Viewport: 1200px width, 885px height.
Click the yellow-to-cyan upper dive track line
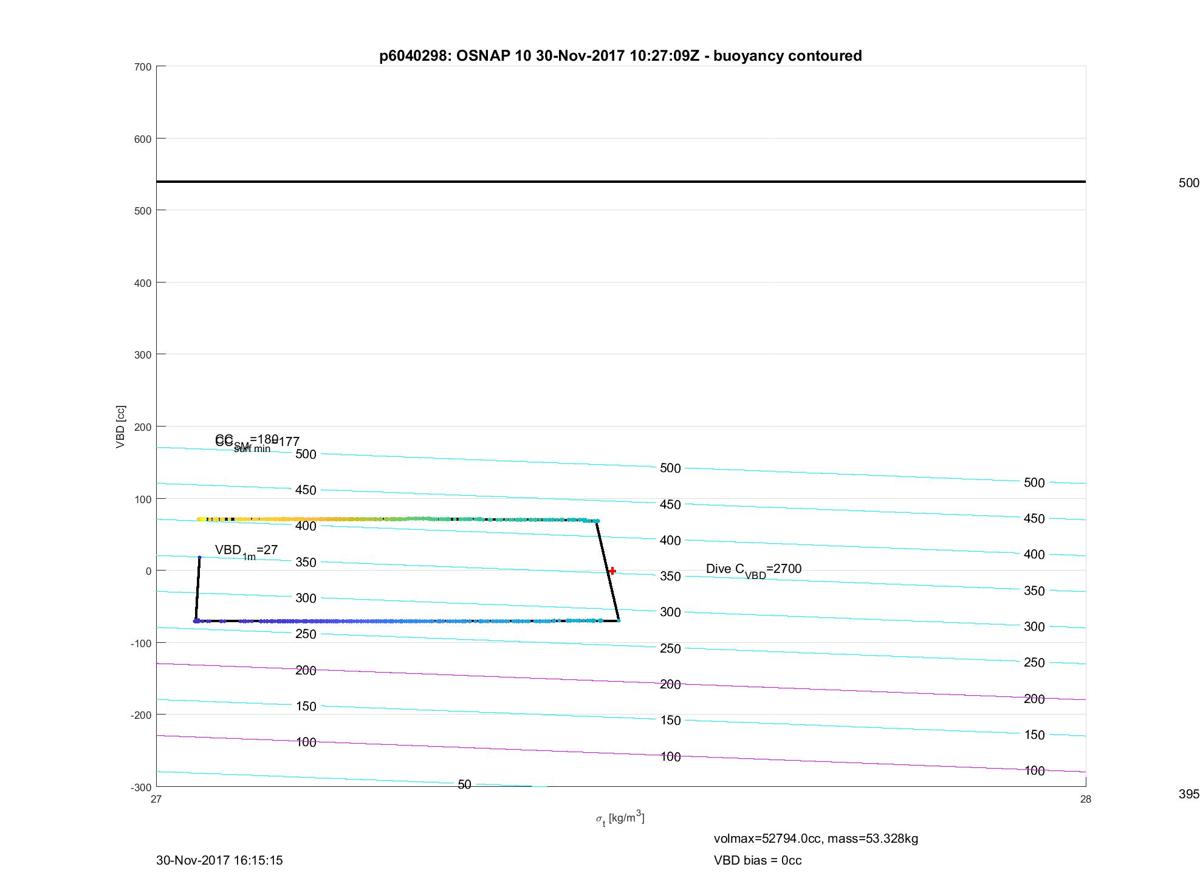click(x=398, y=519)
